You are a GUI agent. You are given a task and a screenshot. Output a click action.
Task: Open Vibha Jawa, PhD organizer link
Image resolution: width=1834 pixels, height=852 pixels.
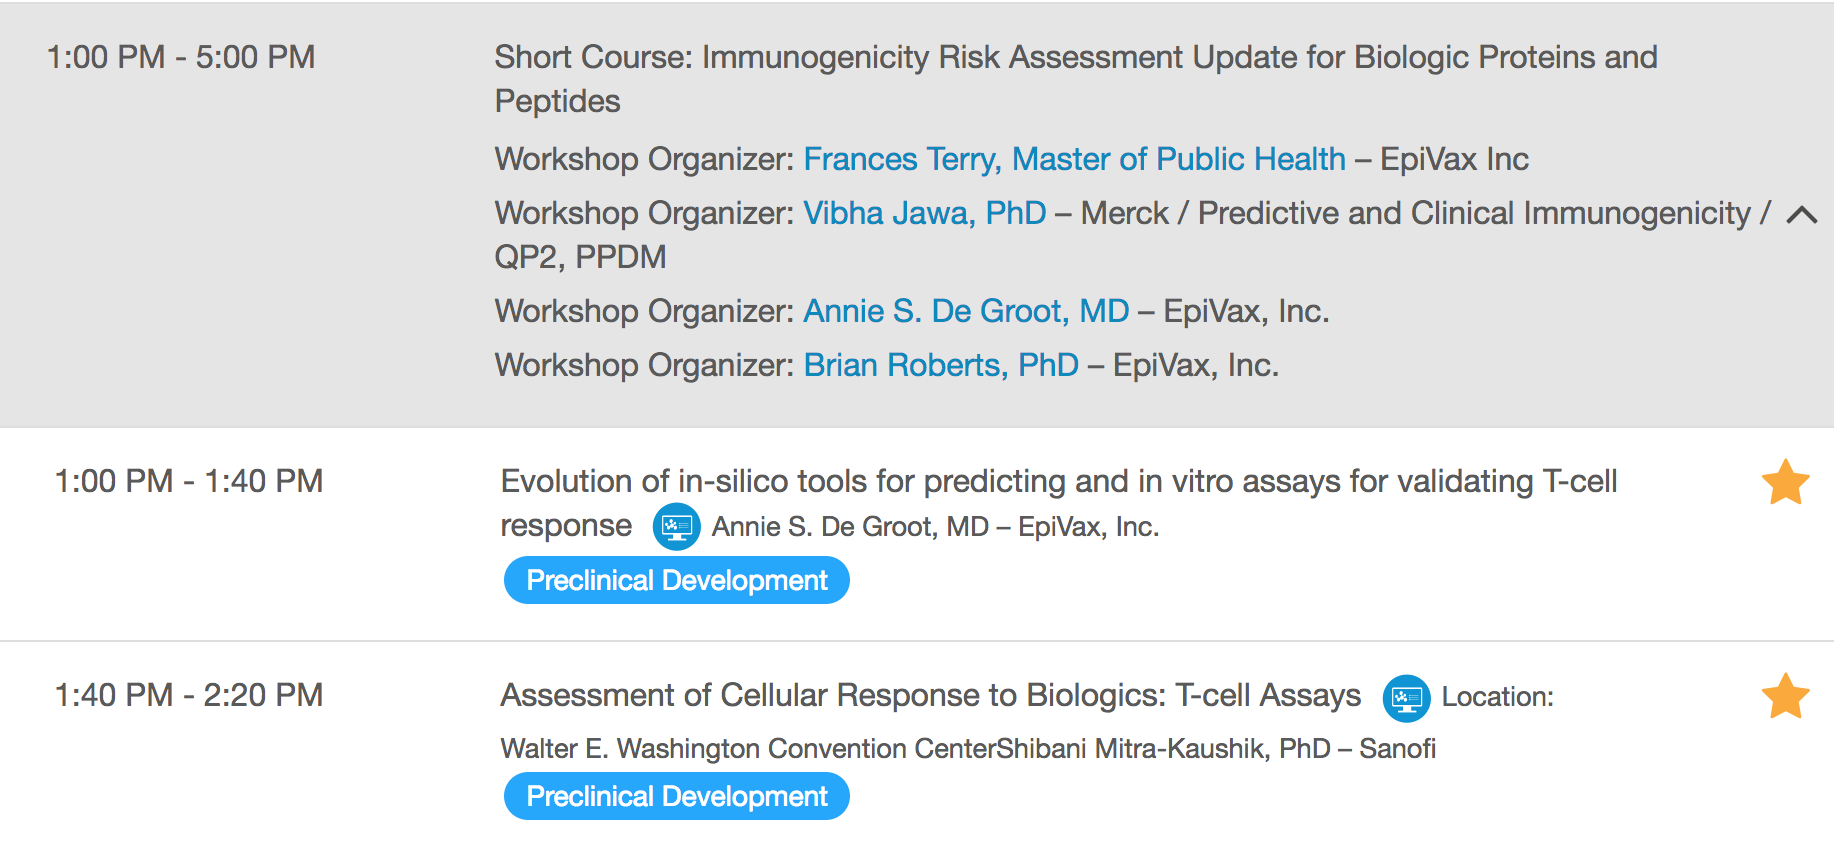[924, 213]
